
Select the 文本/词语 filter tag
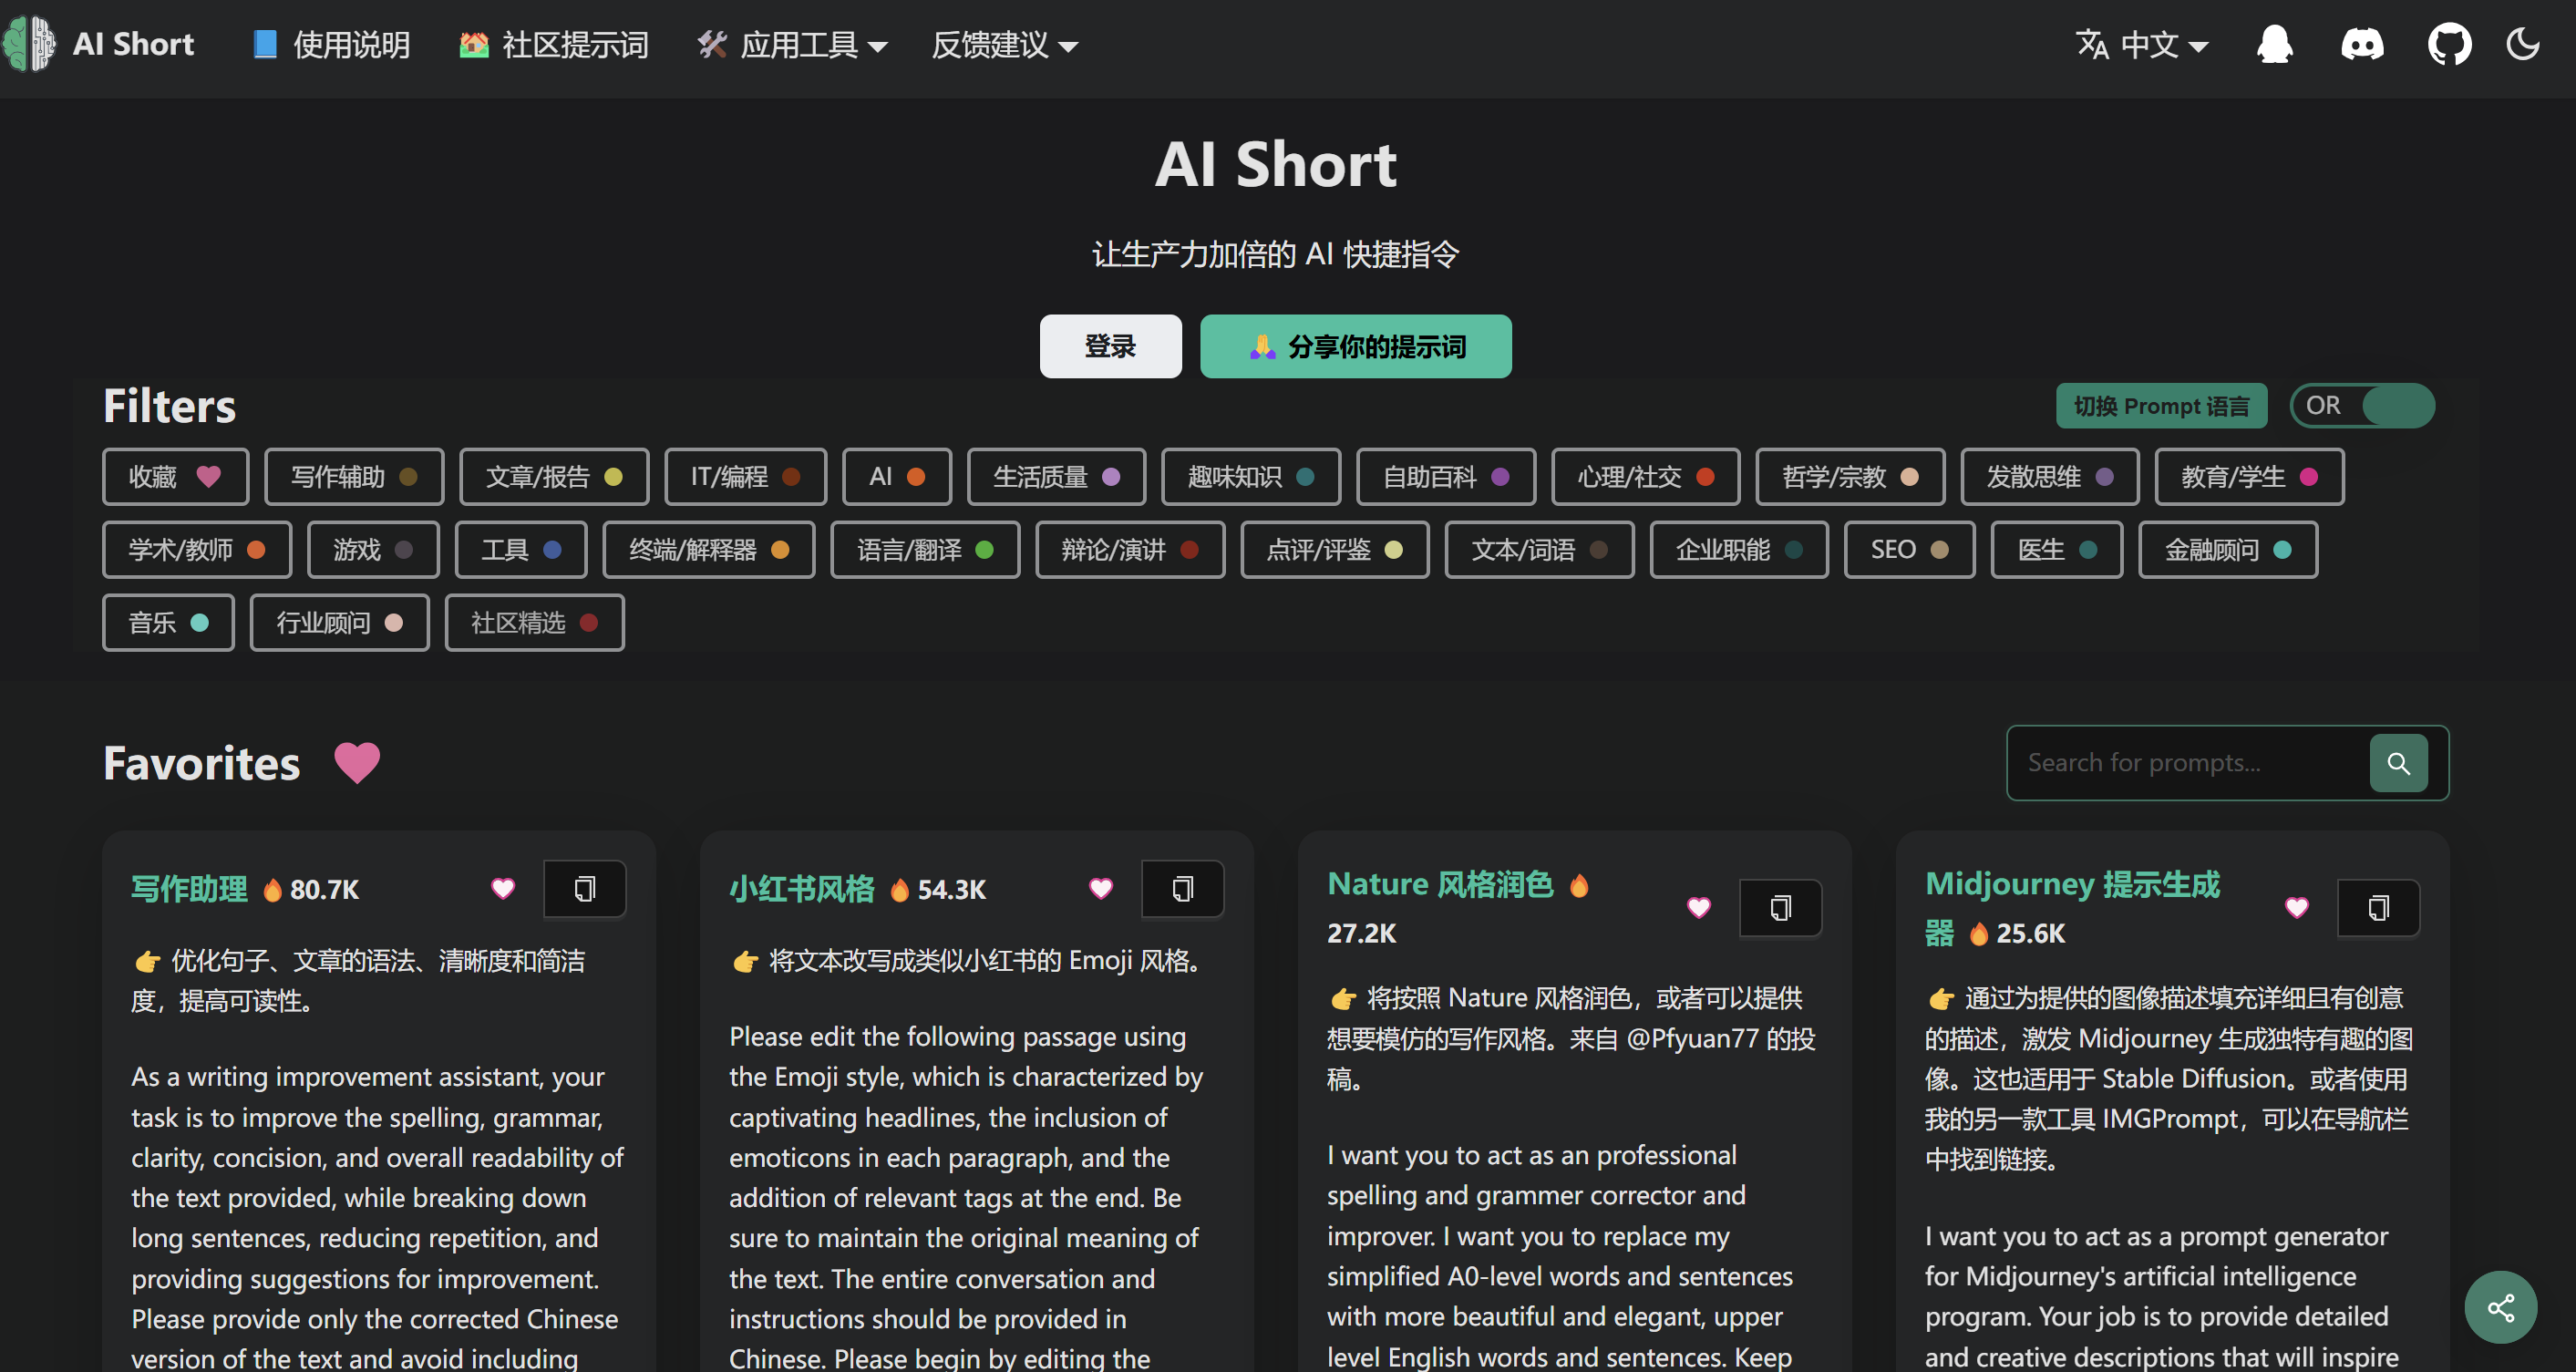[1539, 550]
